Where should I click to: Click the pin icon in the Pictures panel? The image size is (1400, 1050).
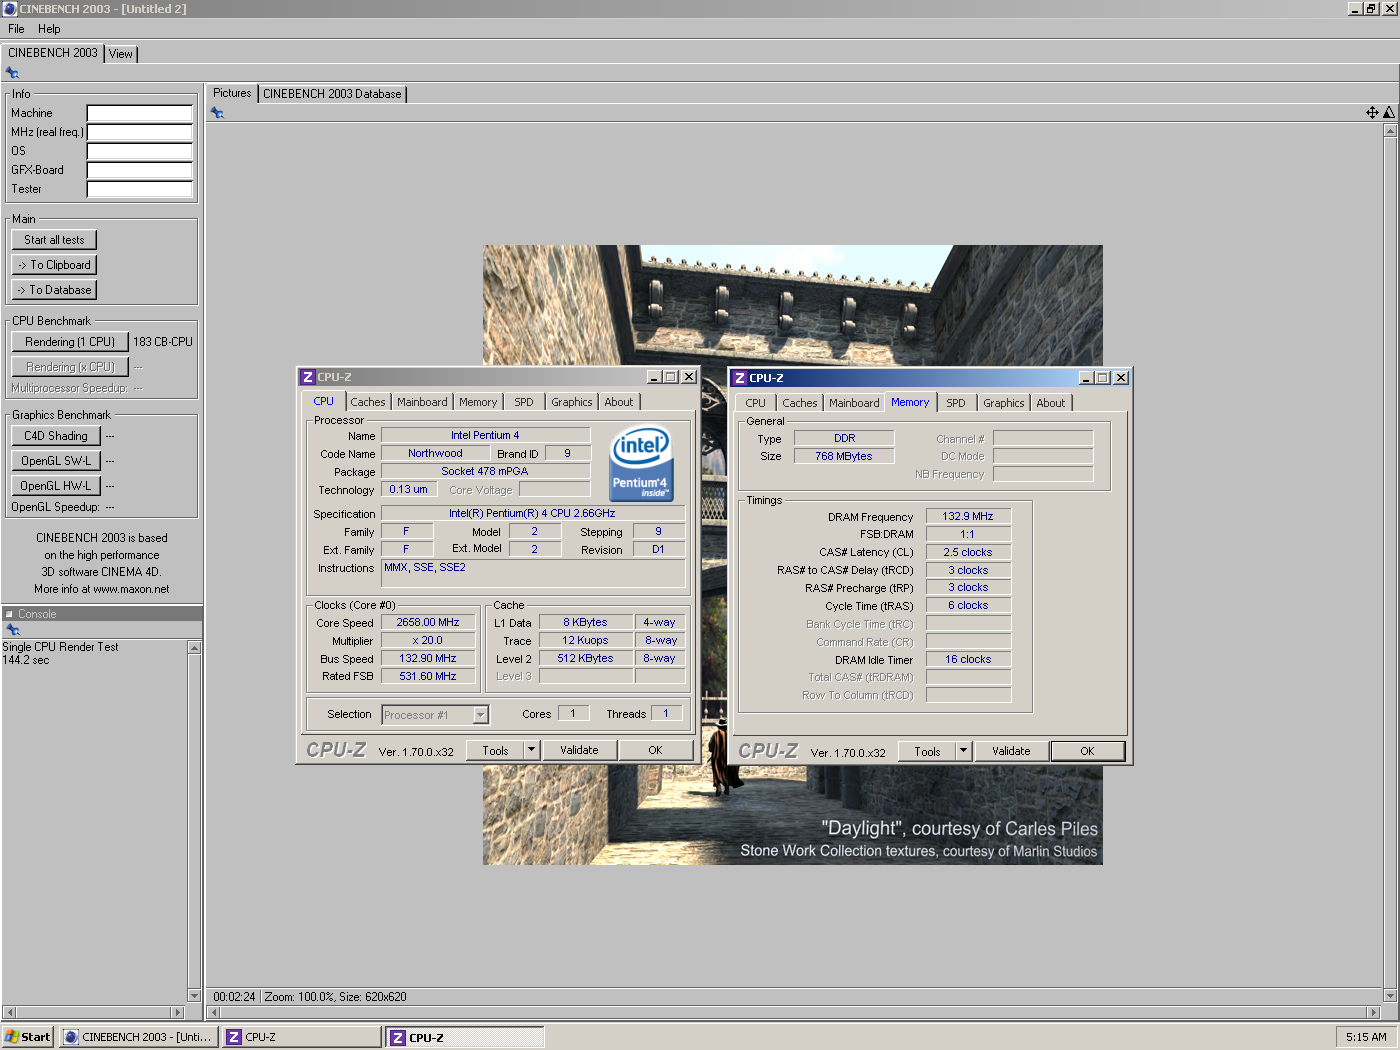point(217,113)
